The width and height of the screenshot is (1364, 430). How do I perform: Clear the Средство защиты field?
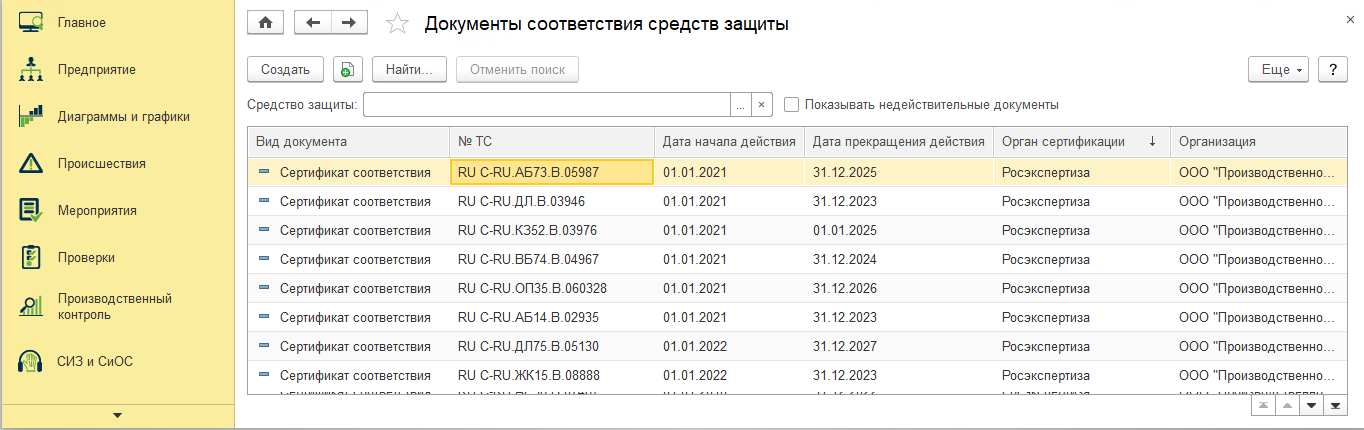coord(762,105)
